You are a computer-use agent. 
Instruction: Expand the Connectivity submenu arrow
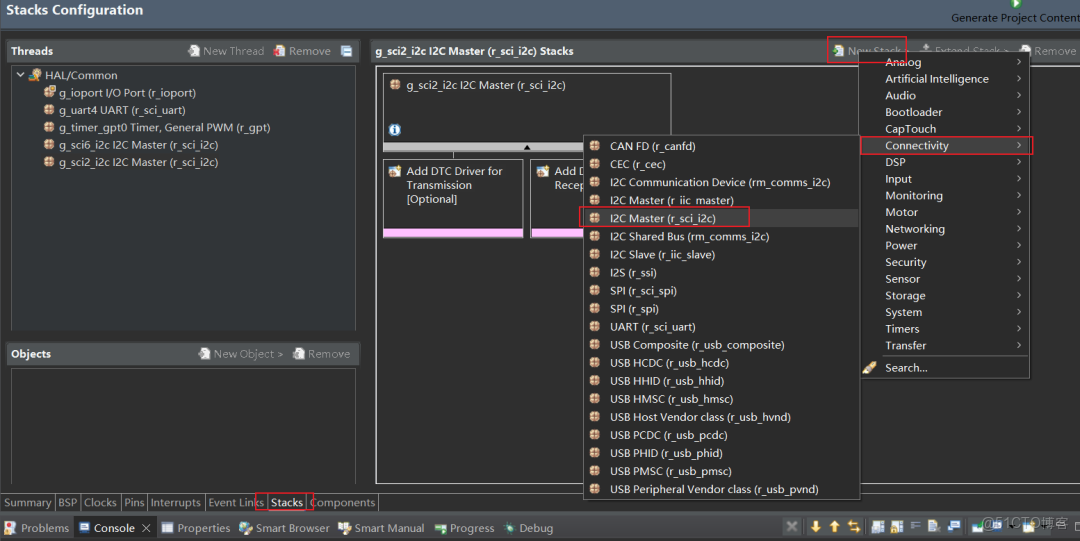pos(1019,145)
